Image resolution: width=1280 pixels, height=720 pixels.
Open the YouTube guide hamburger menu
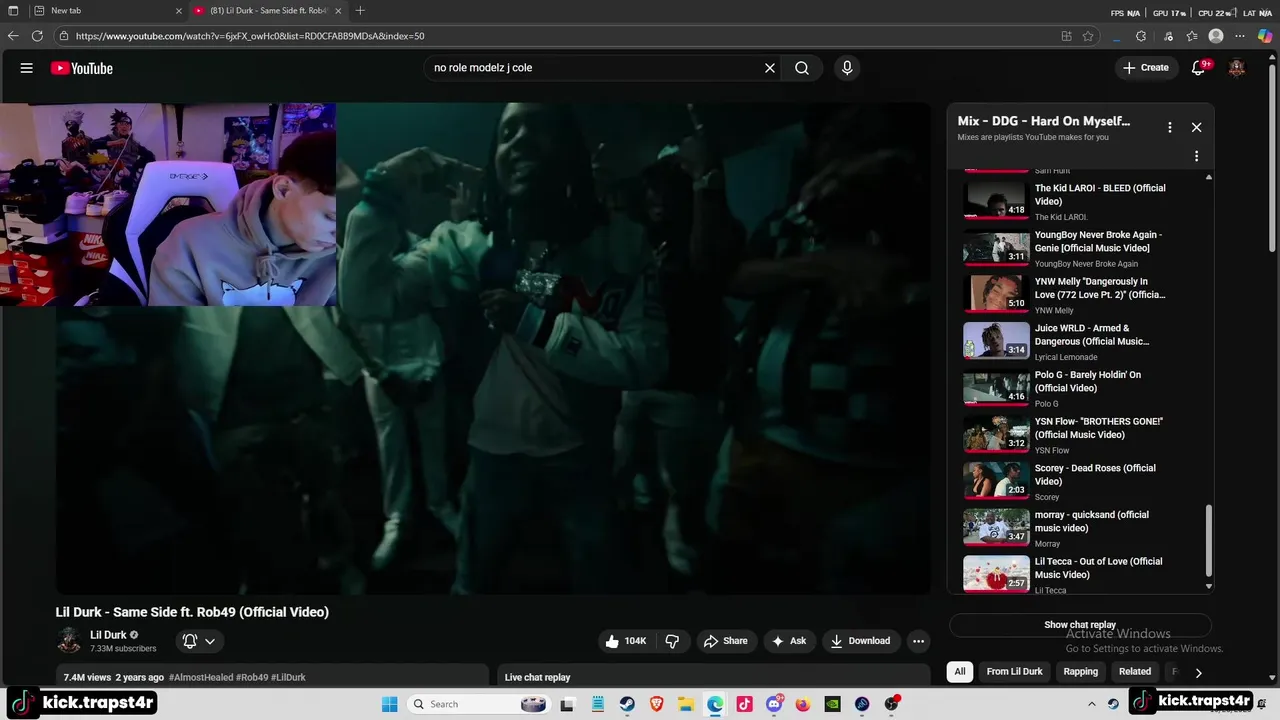[x=27, y=68]
